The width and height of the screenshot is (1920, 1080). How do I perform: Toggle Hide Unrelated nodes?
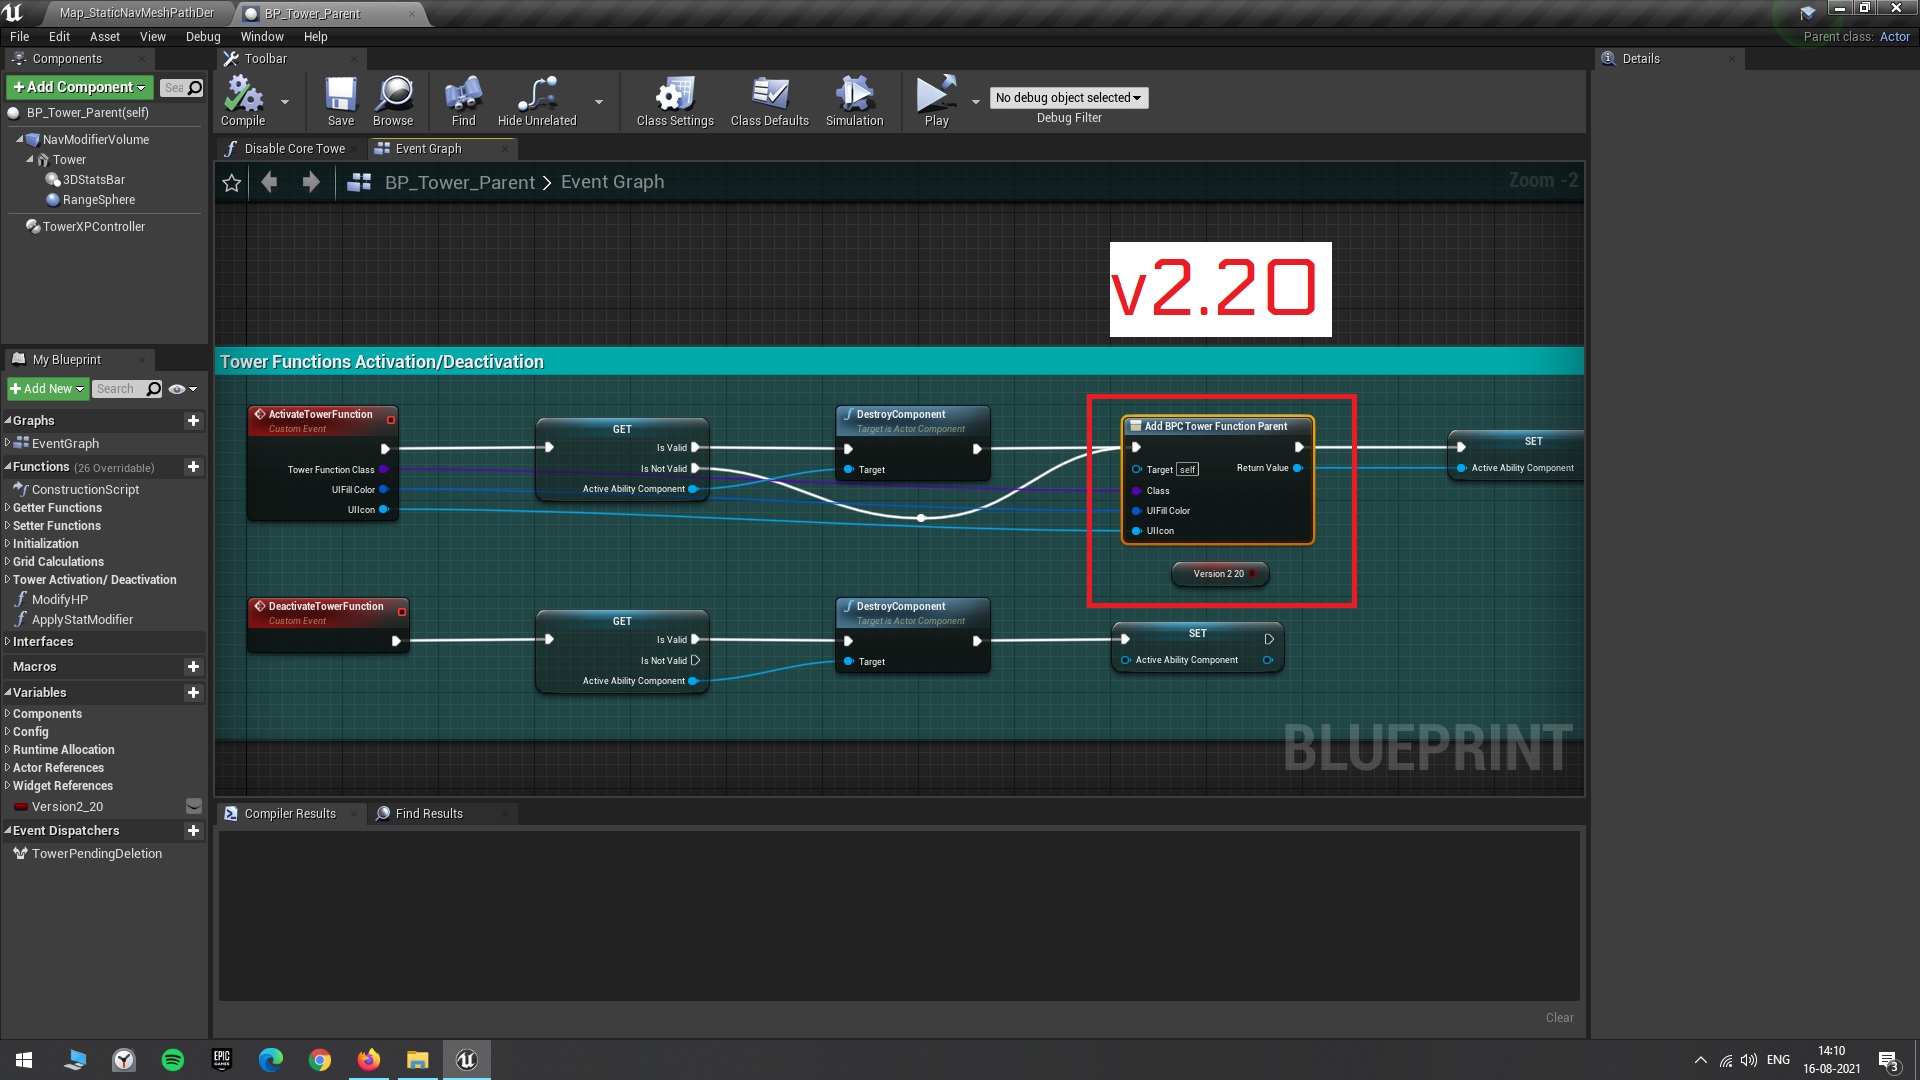[537, 100]
